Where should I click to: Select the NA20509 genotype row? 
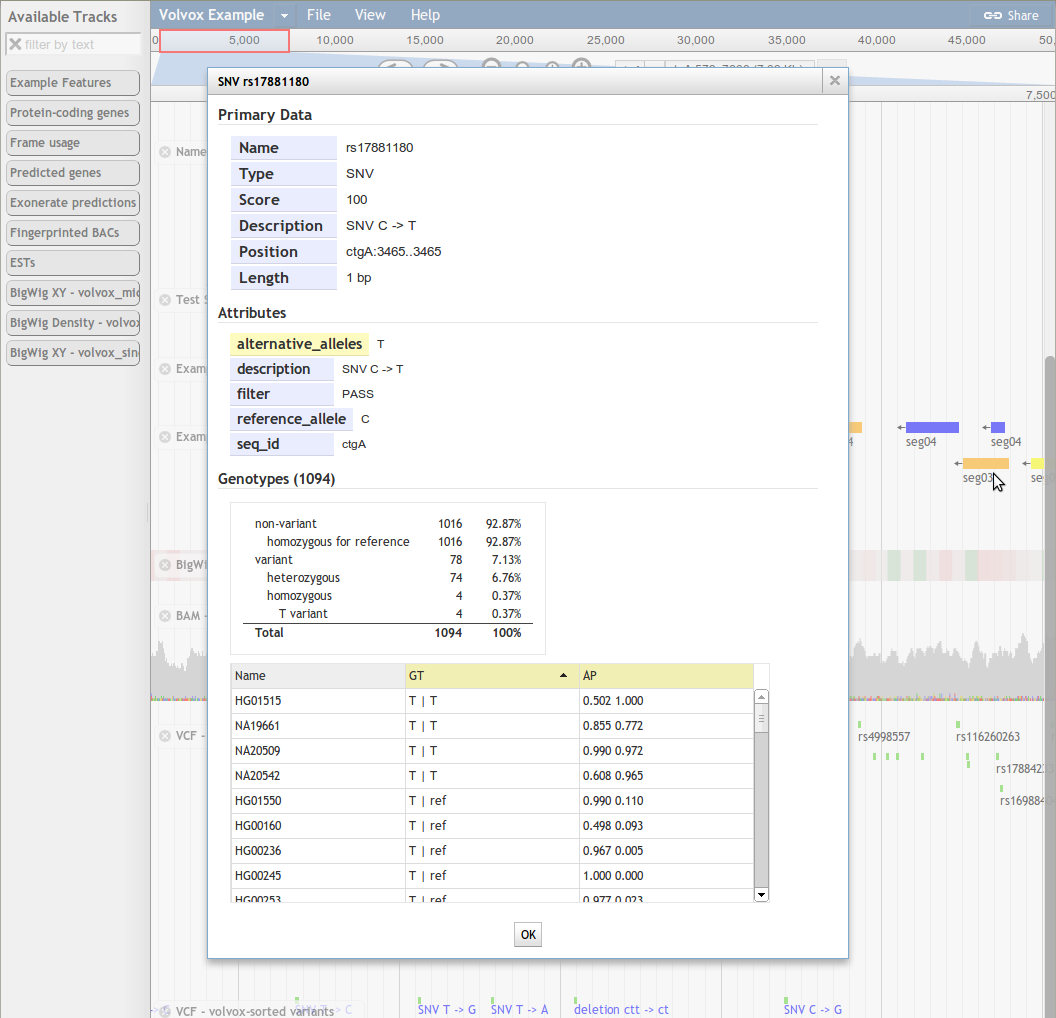tap(492, 751)
